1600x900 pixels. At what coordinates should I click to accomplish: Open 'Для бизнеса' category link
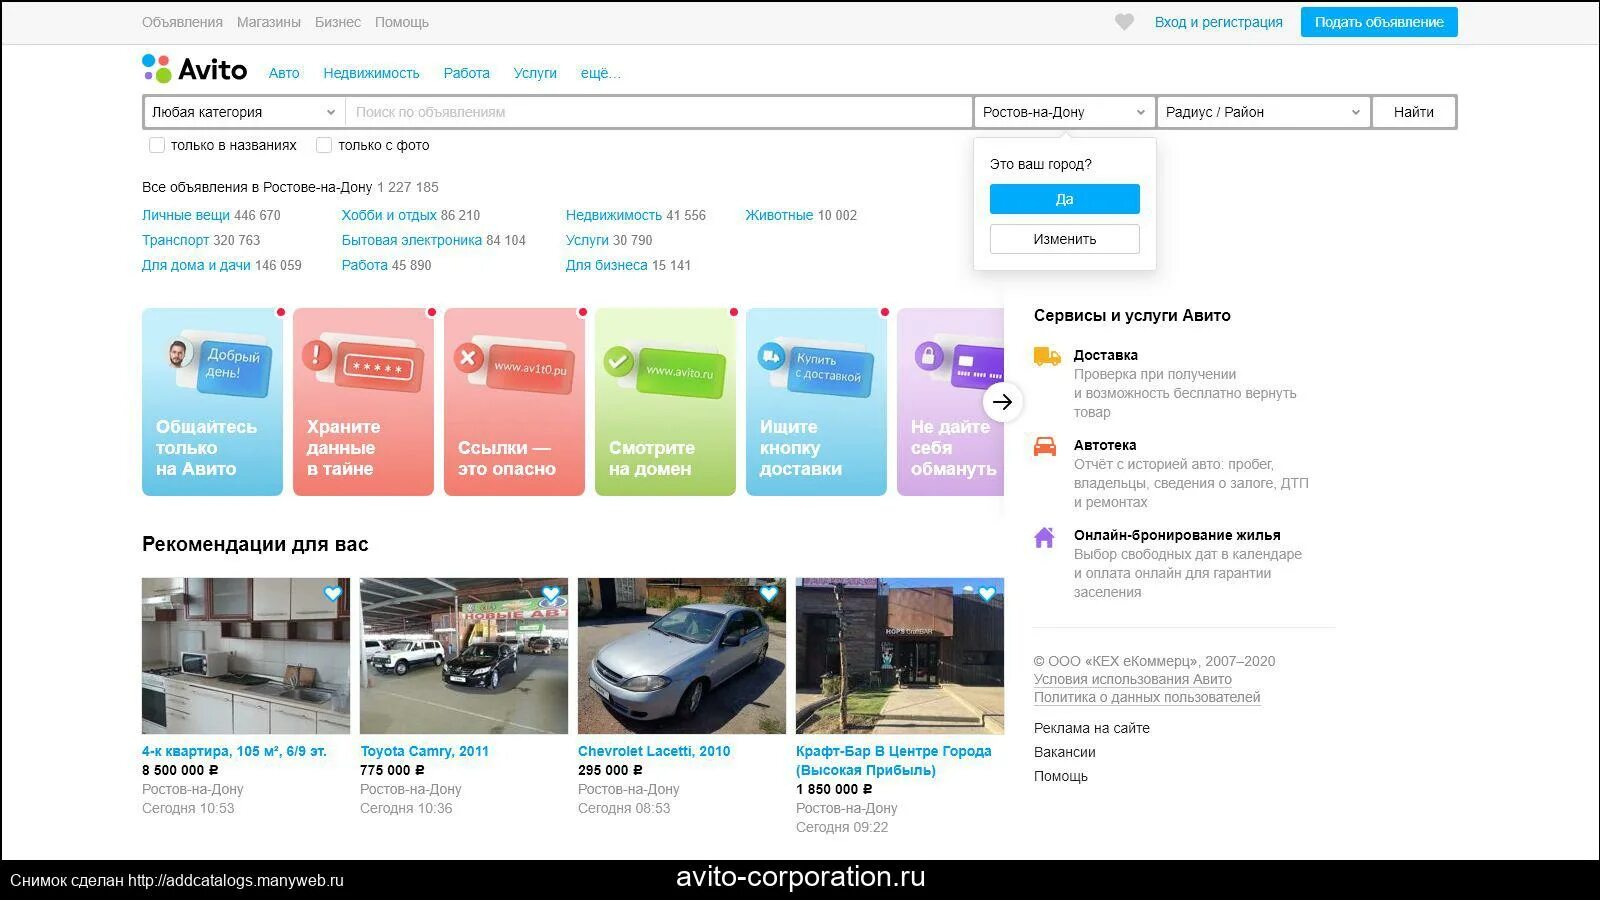[x=607, y=265]
